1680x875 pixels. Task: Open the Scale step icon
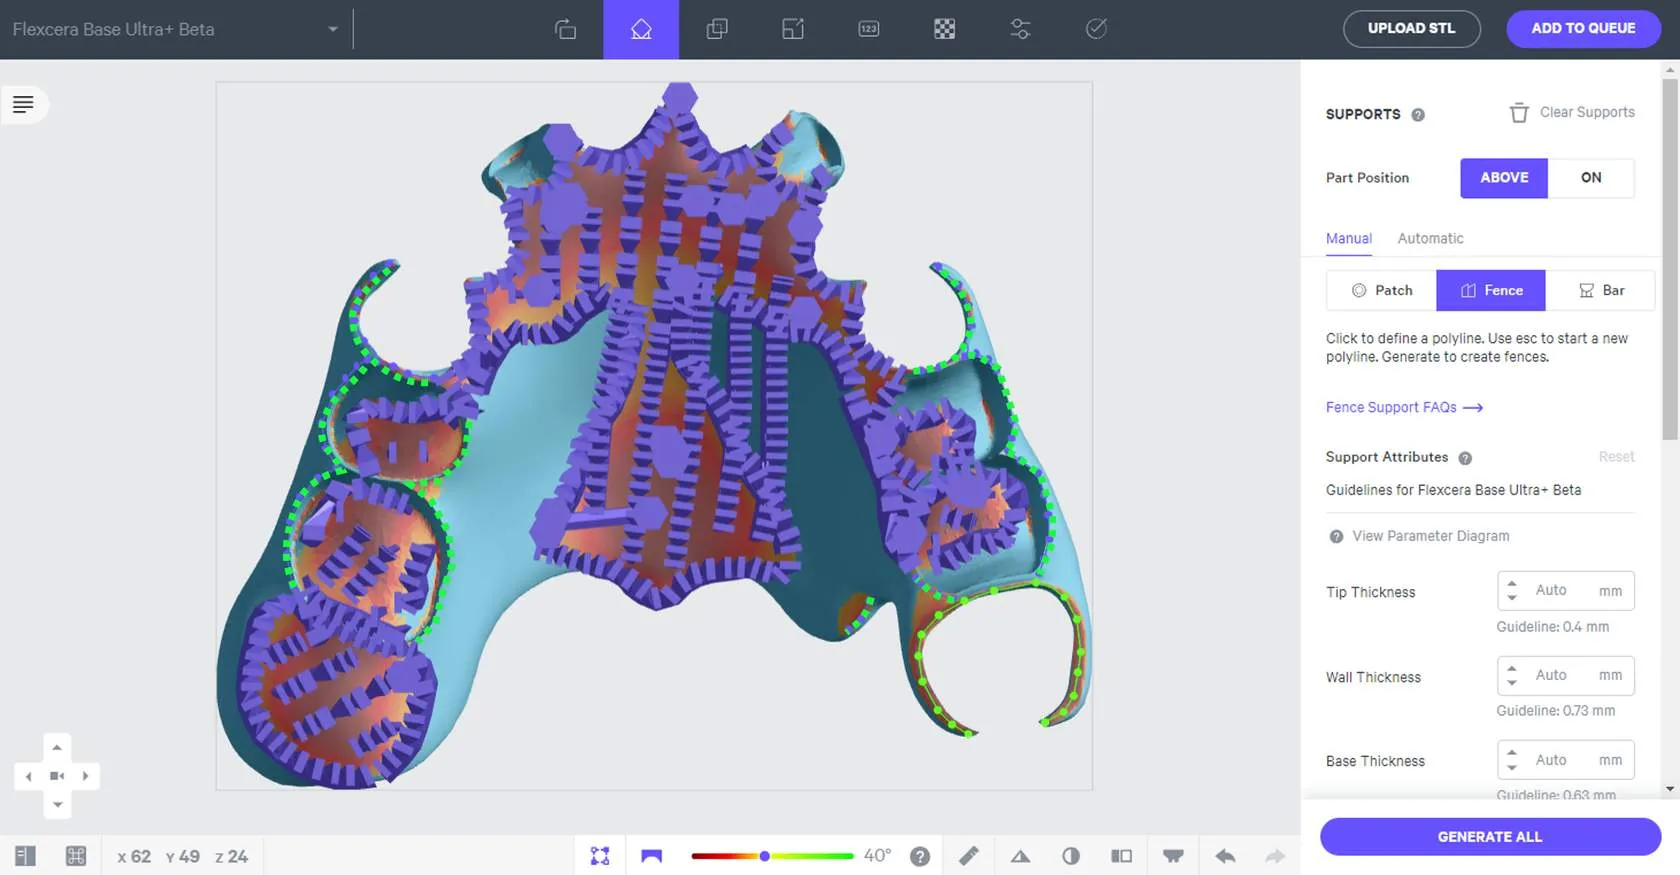(793, 29)
